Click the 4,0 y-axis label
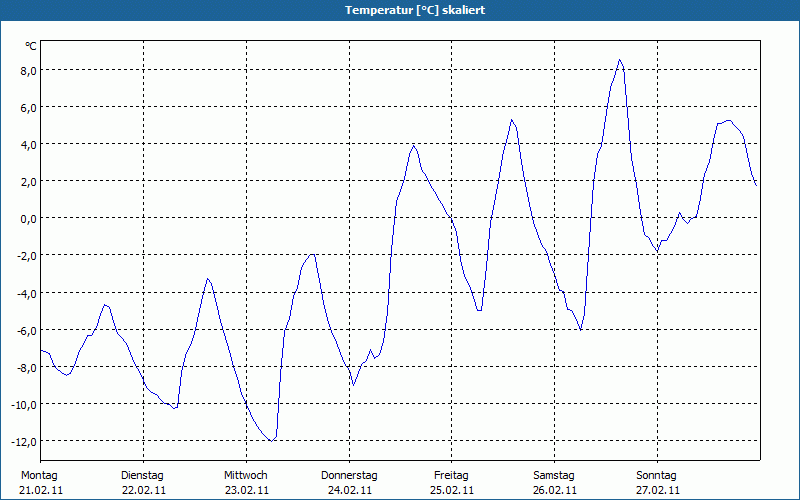800x500 pixels. click(29, 145)
